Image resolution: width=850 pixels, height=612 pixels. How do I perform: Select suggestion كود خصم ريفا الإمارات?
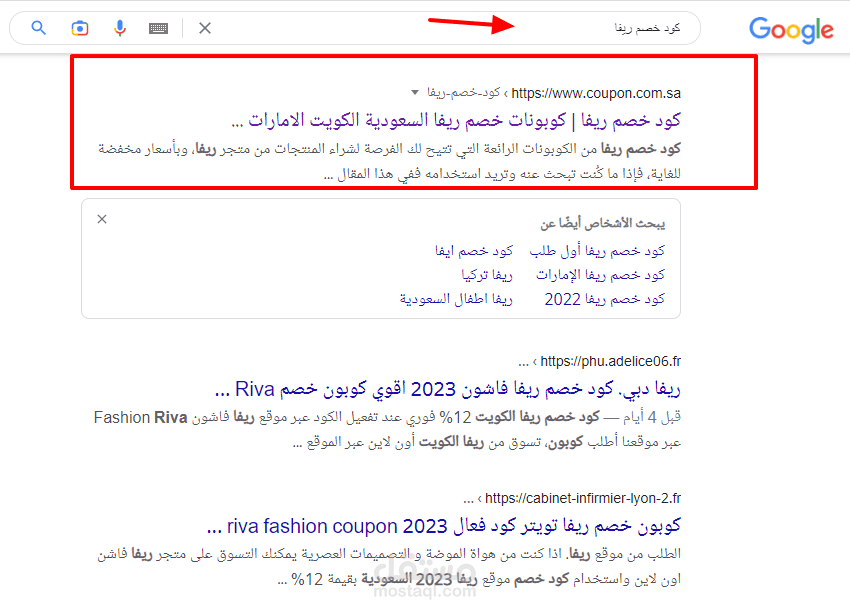click(x=600, y=275)
